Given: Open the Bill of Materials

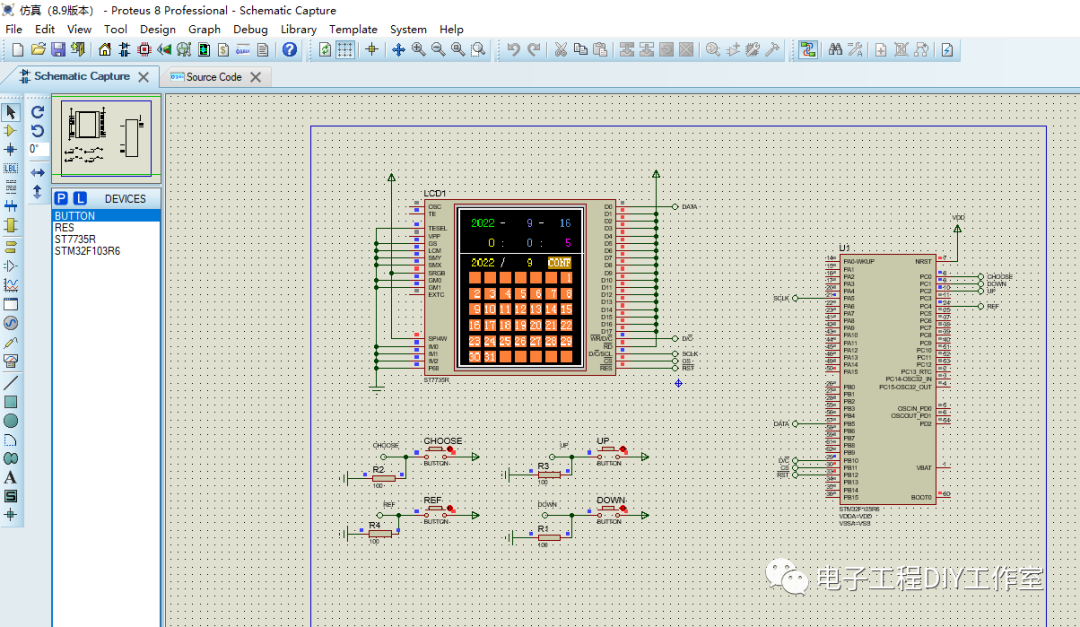Looking at the screenshot, I should [x=223, y=50].
